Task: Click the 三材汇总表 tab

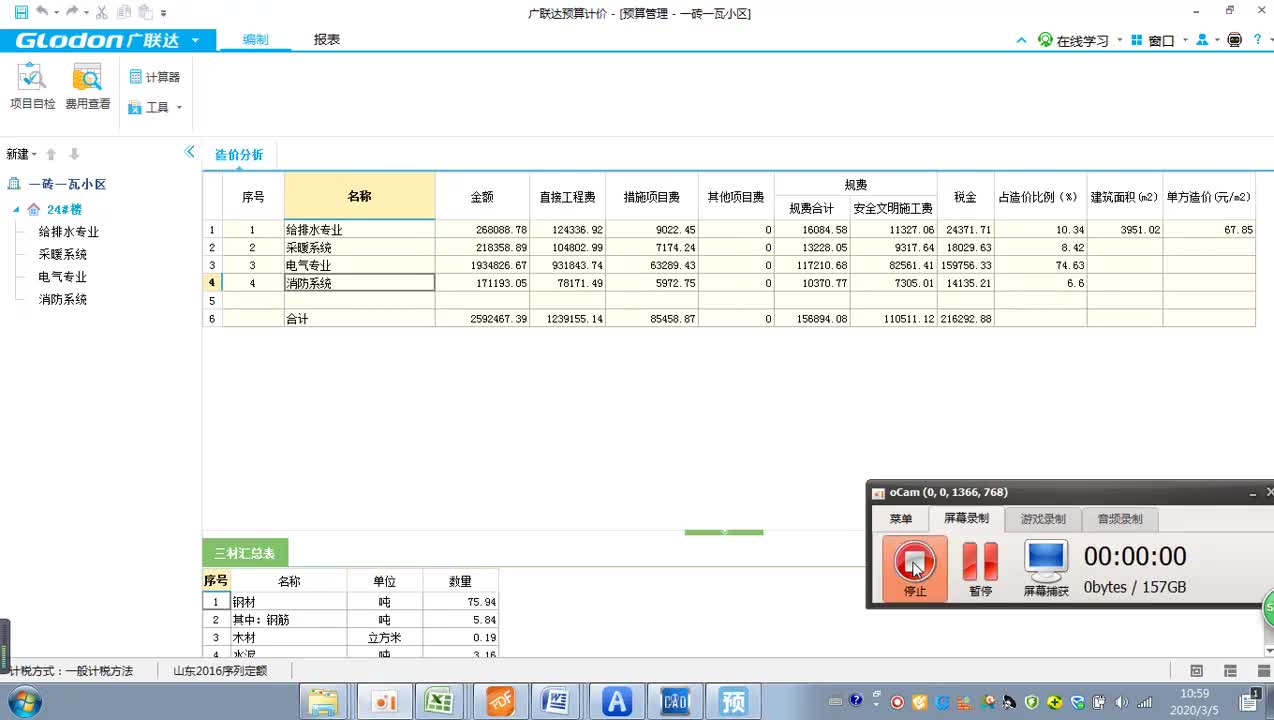Action: (245, 553)
